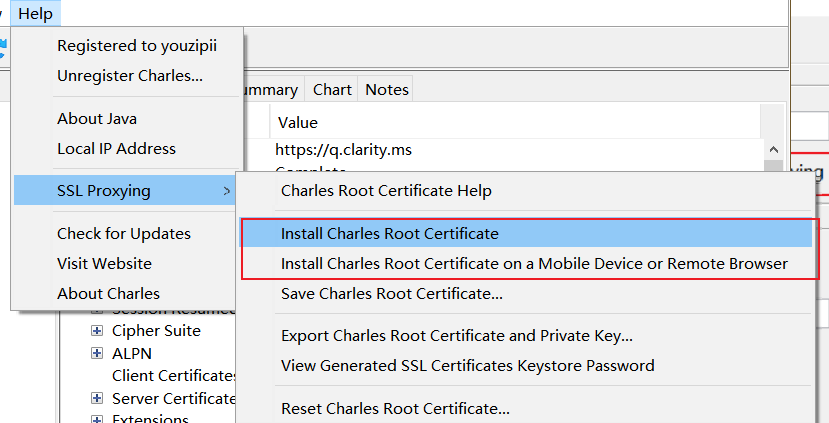Open the SSL Proxying submenu
The image size is (829, 423).
(x=125, y=190)
